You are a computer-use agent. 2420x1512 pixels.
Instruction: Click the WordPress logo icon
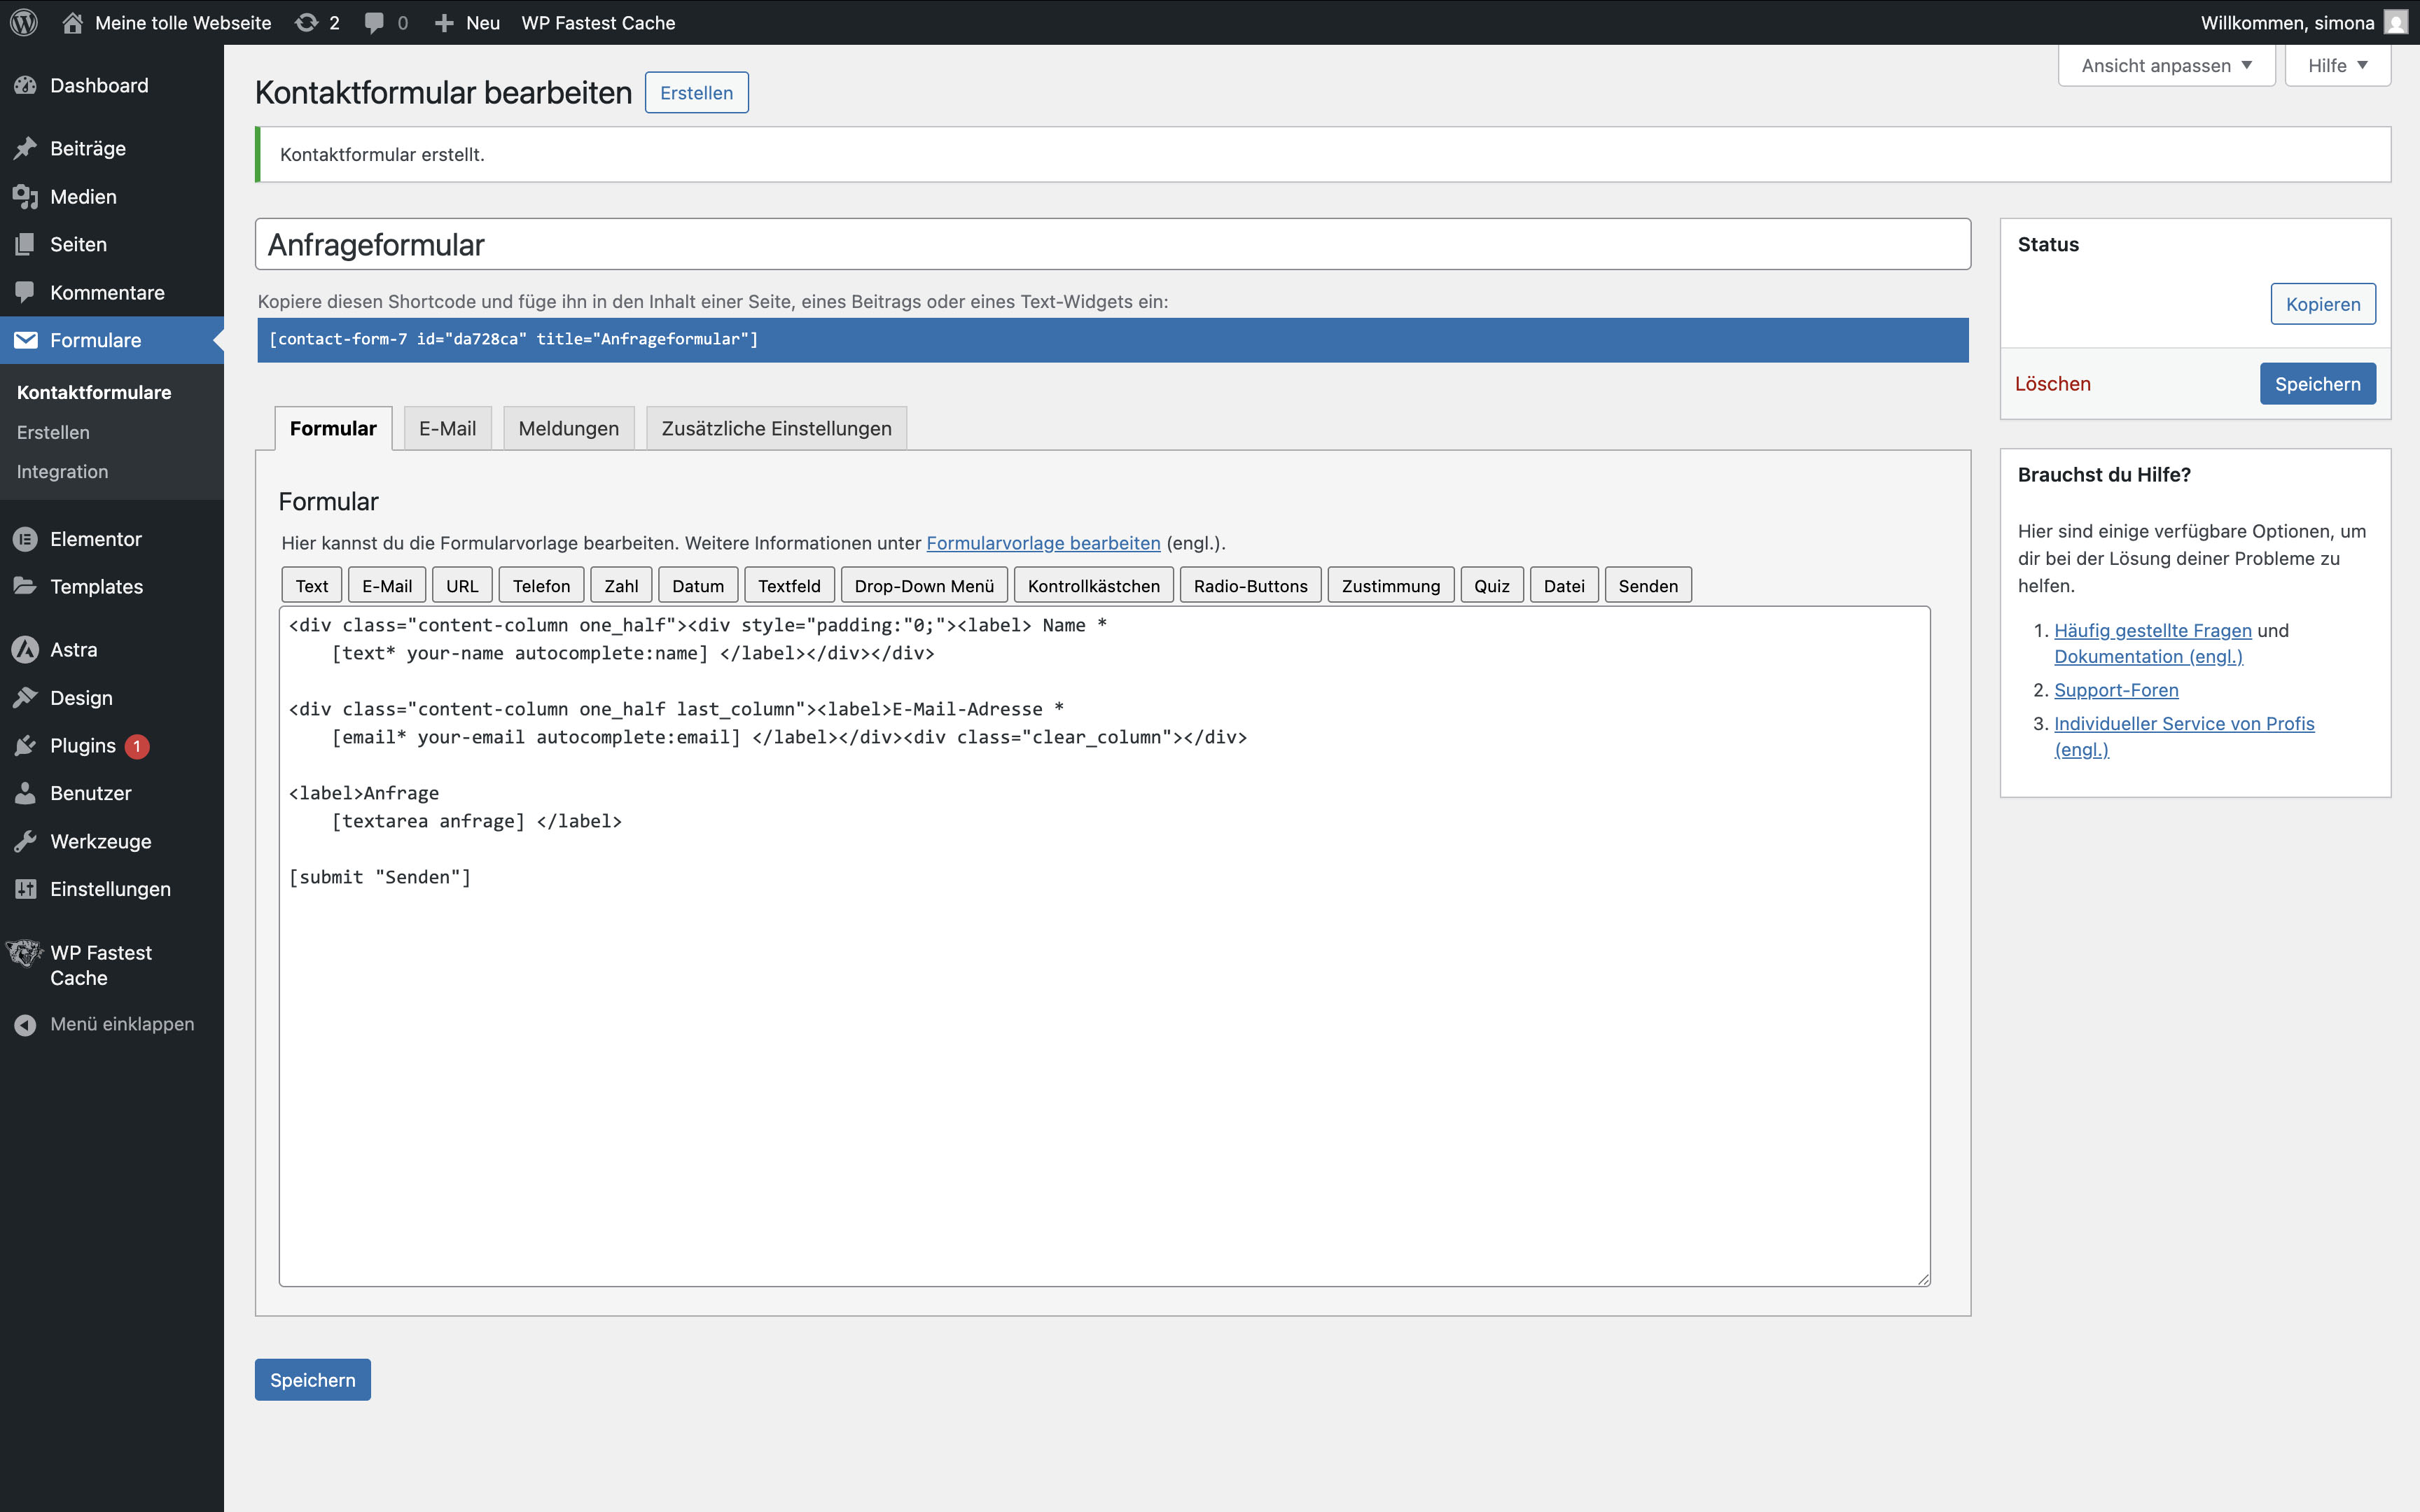24,22
